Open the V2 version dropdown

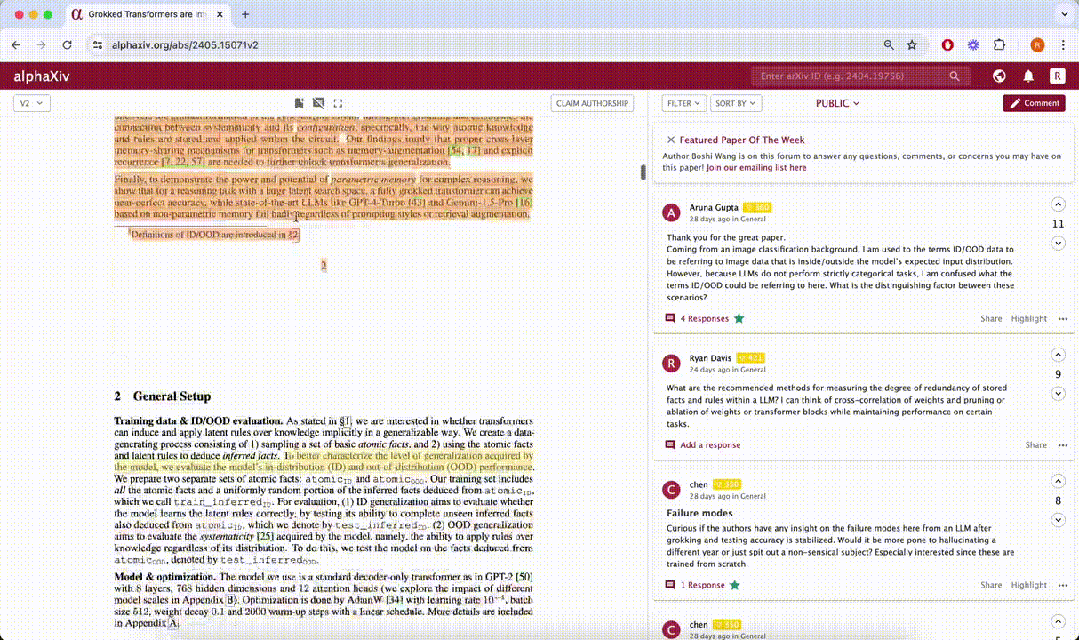pyautogui.click(x=32, y=103)
